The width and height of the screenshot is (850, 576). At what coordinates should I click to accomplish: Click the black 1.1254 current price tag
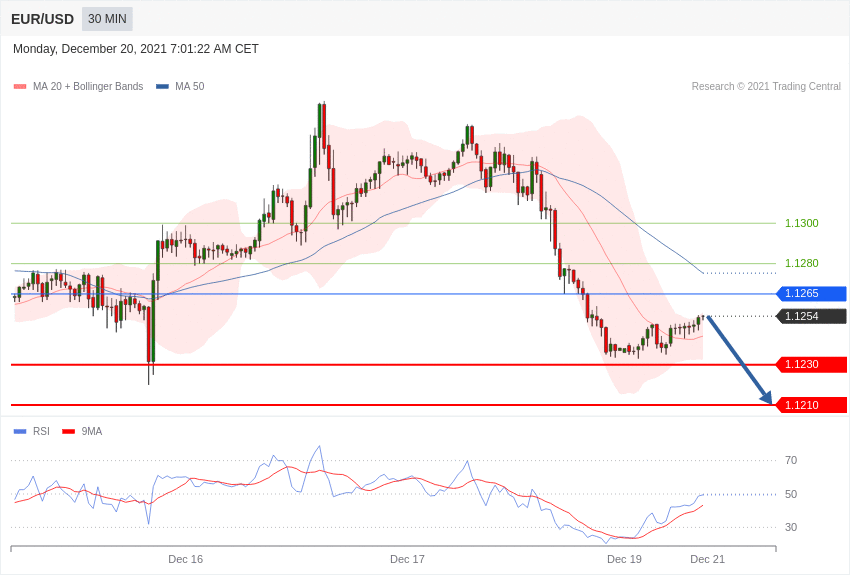811,316
